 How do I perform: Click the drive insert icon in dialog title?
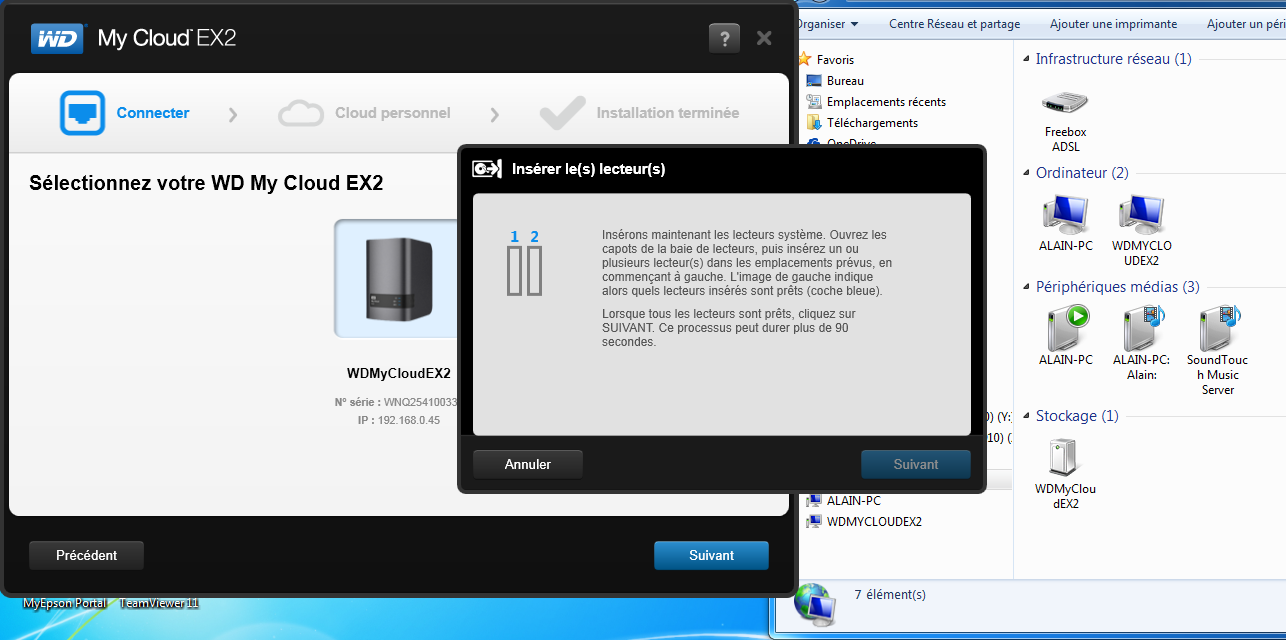(487, 169)
